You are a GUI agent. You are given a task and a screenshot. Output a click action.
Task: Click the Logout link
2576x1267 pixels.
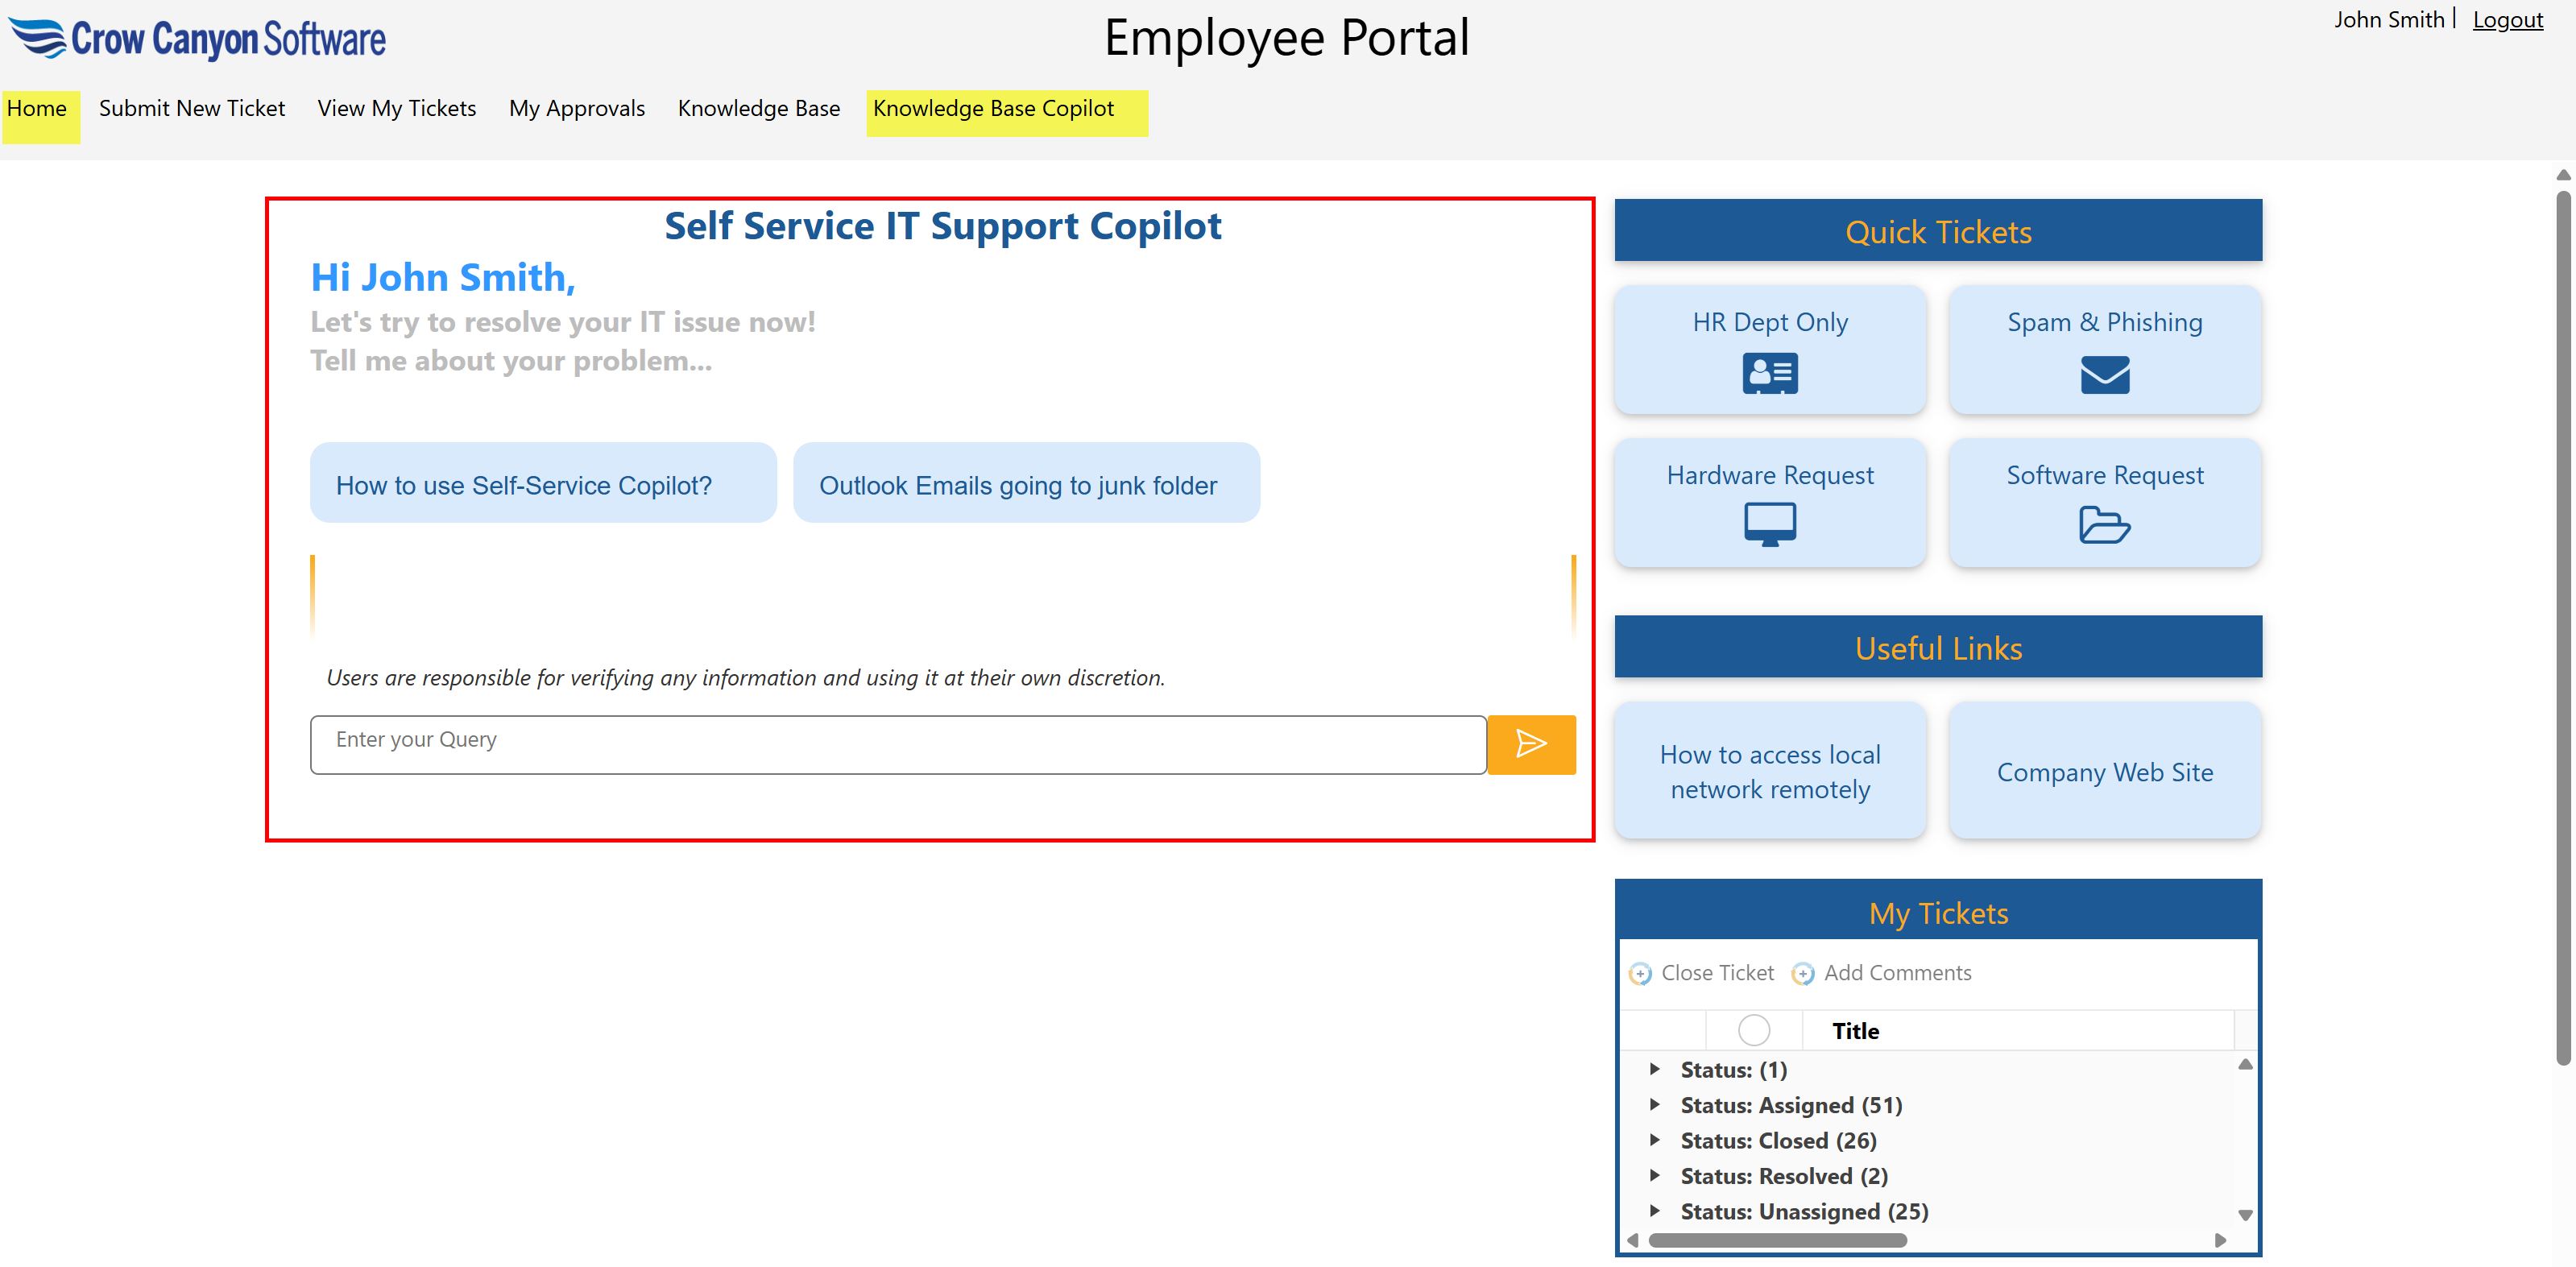pyautogui.click(x=2507, y=19)
